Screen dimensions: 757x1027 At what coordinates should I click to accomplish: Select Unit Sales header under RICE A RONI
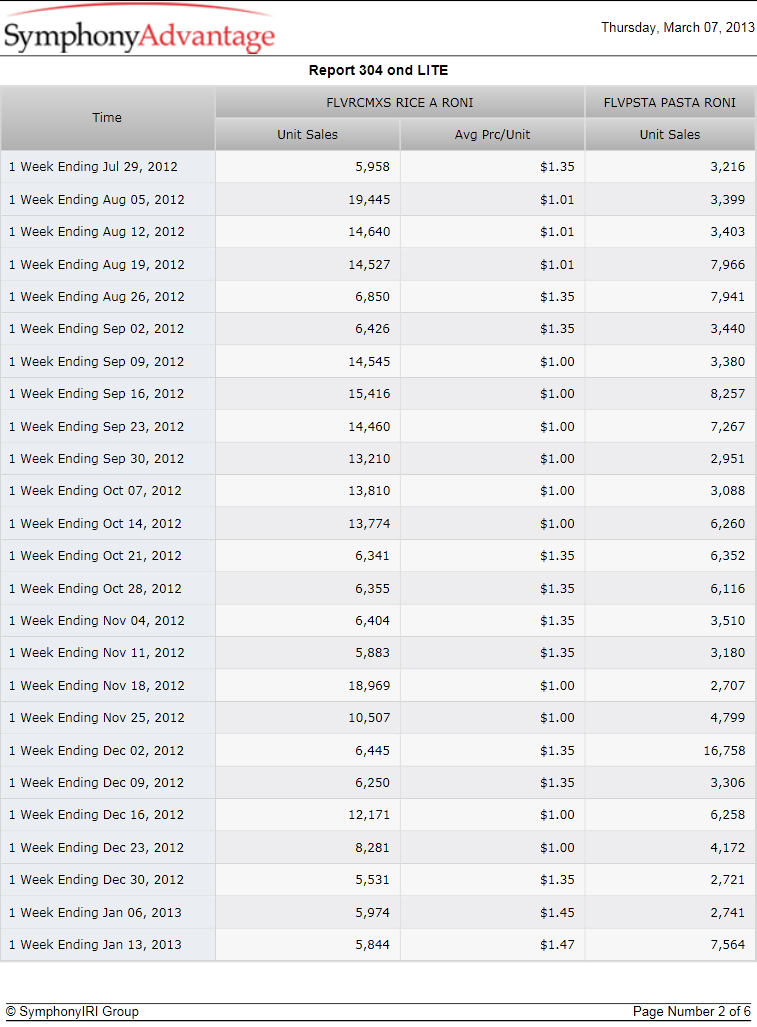tap(307, 134)
